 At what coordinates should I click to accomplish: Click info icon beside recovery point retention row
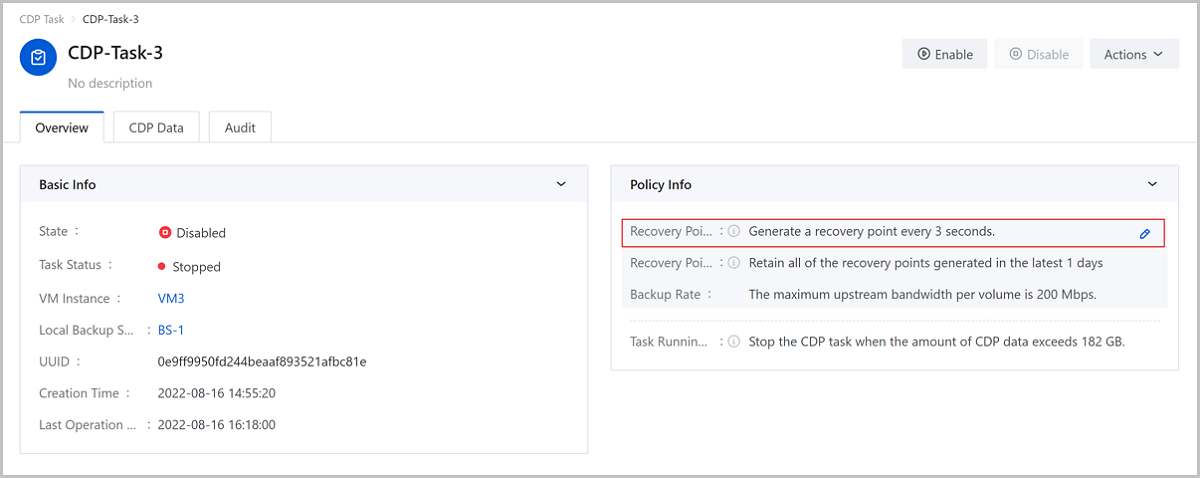point(733,263)
